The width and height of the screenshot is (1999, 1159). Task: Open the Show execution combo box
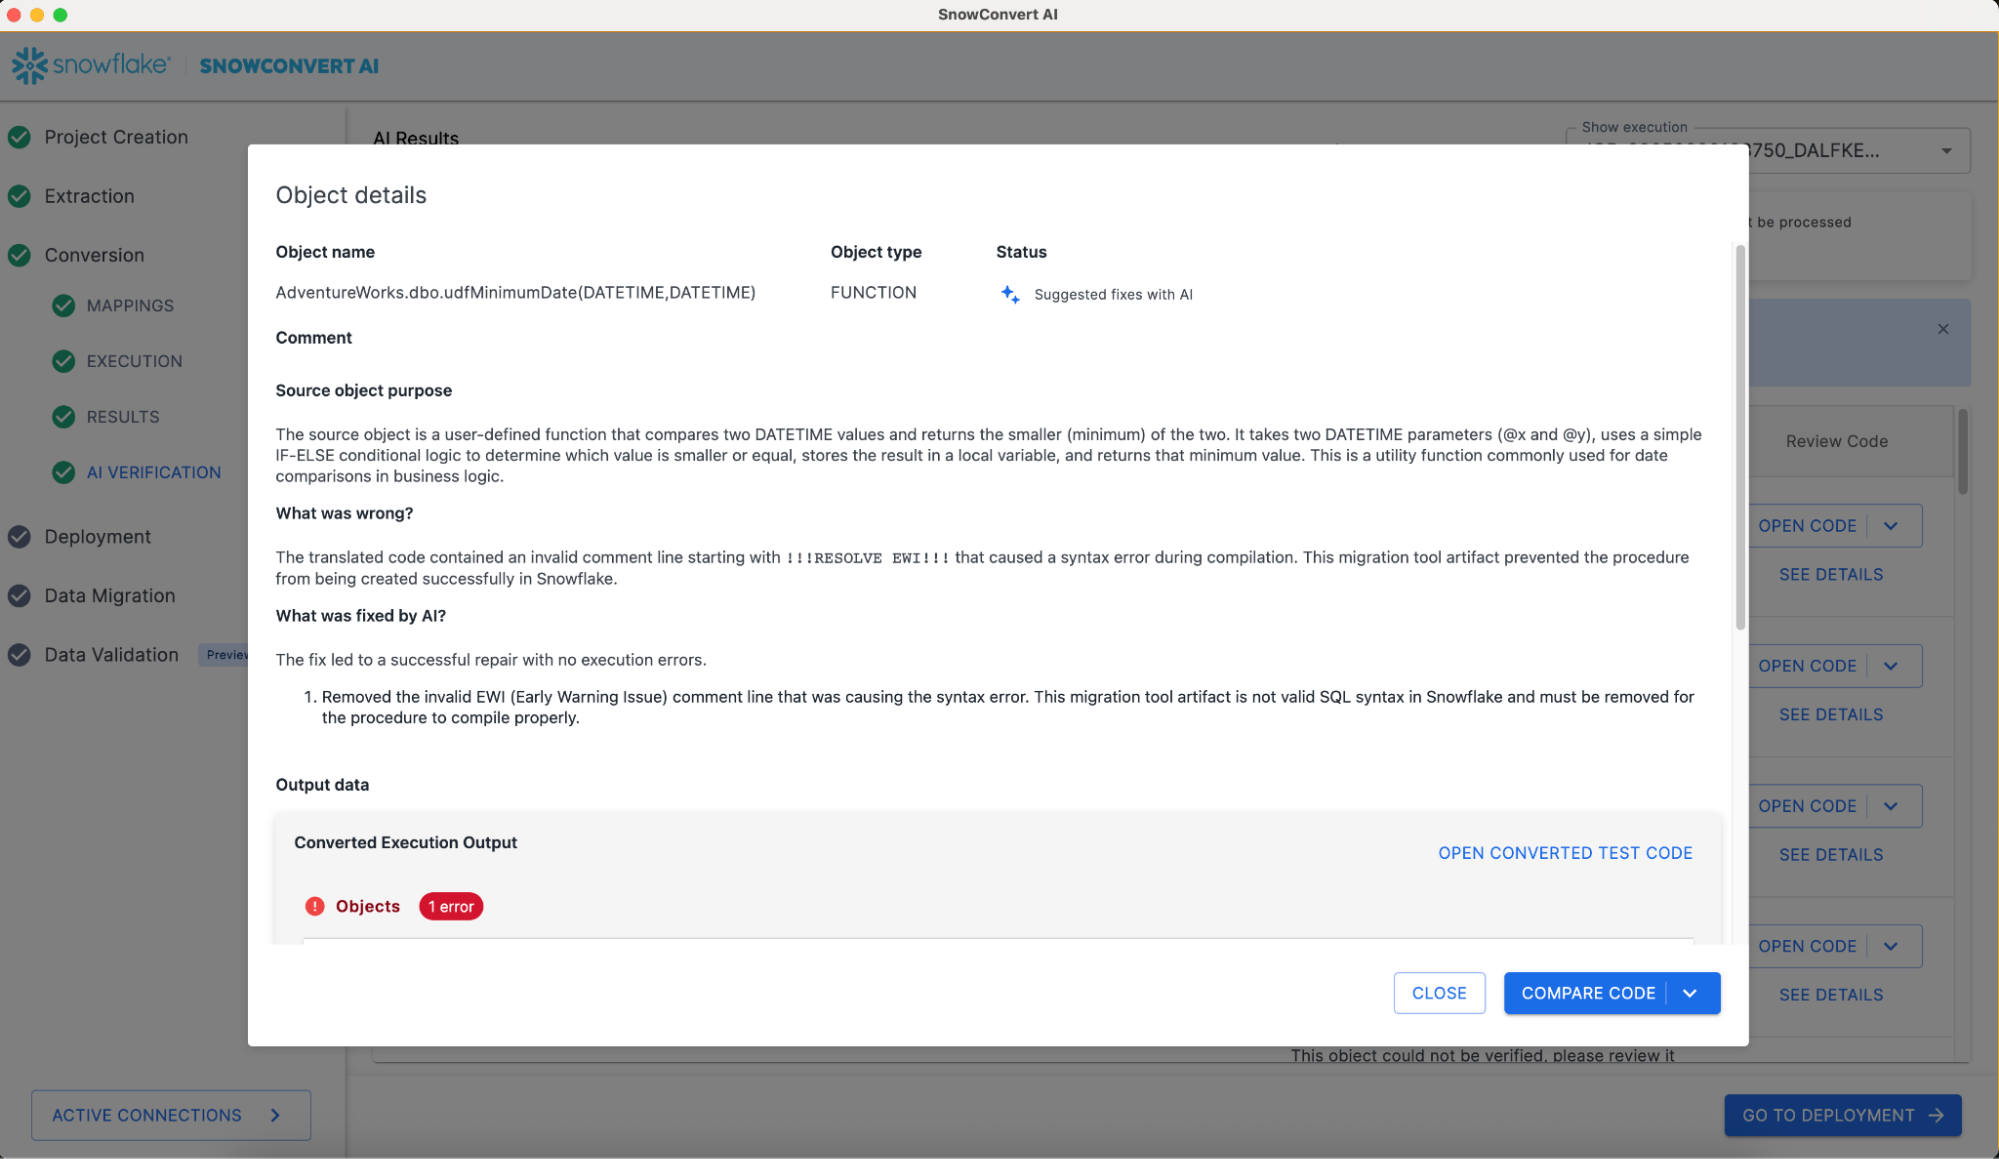[1946, 151]
